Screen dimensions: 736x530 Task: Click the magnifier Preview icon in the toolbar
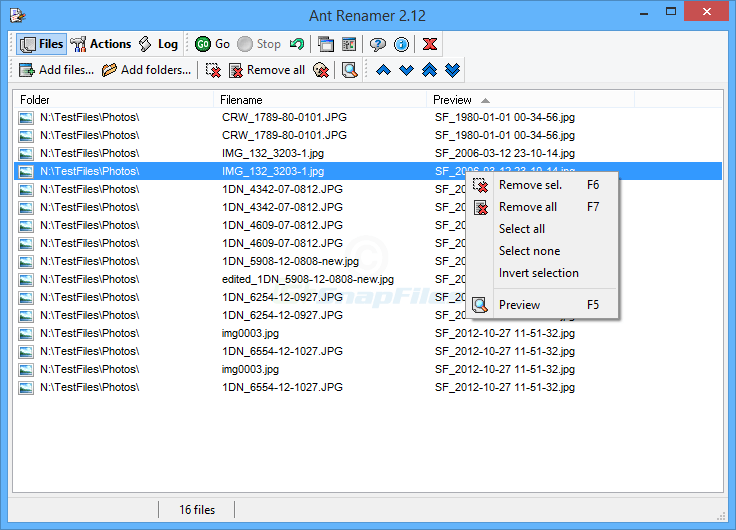(x=349, y=70)
